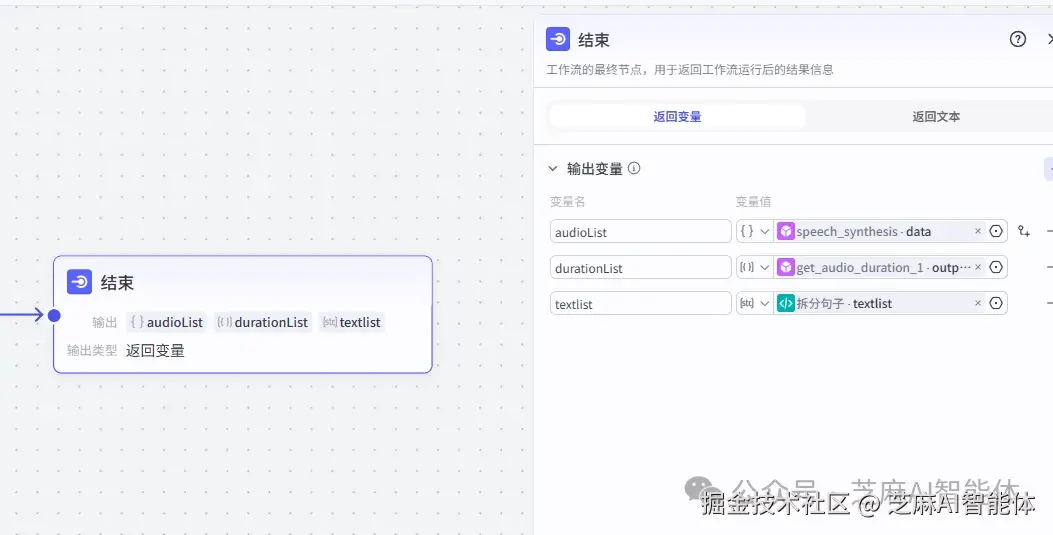Click the 拆分句子 code node icon
The image size is (1053, 535).
pos(785,303)
